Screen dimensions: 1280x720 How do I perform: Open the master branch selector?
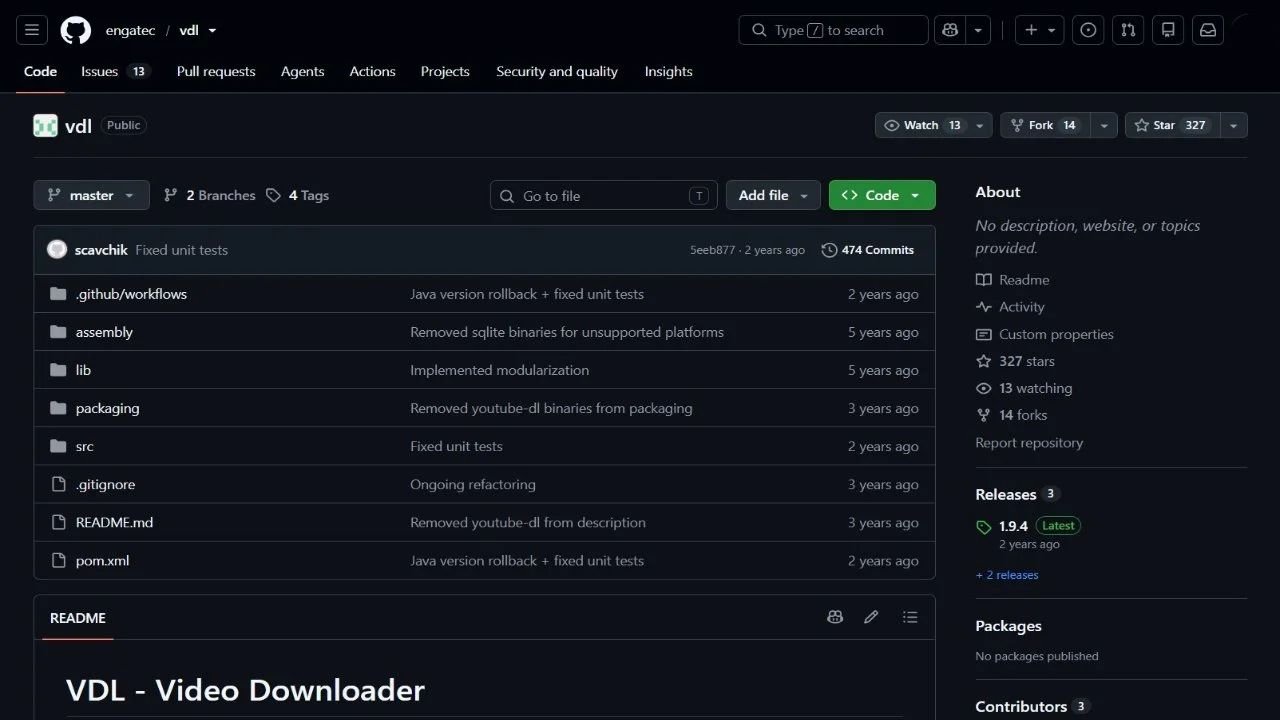(x=91, y=195)
